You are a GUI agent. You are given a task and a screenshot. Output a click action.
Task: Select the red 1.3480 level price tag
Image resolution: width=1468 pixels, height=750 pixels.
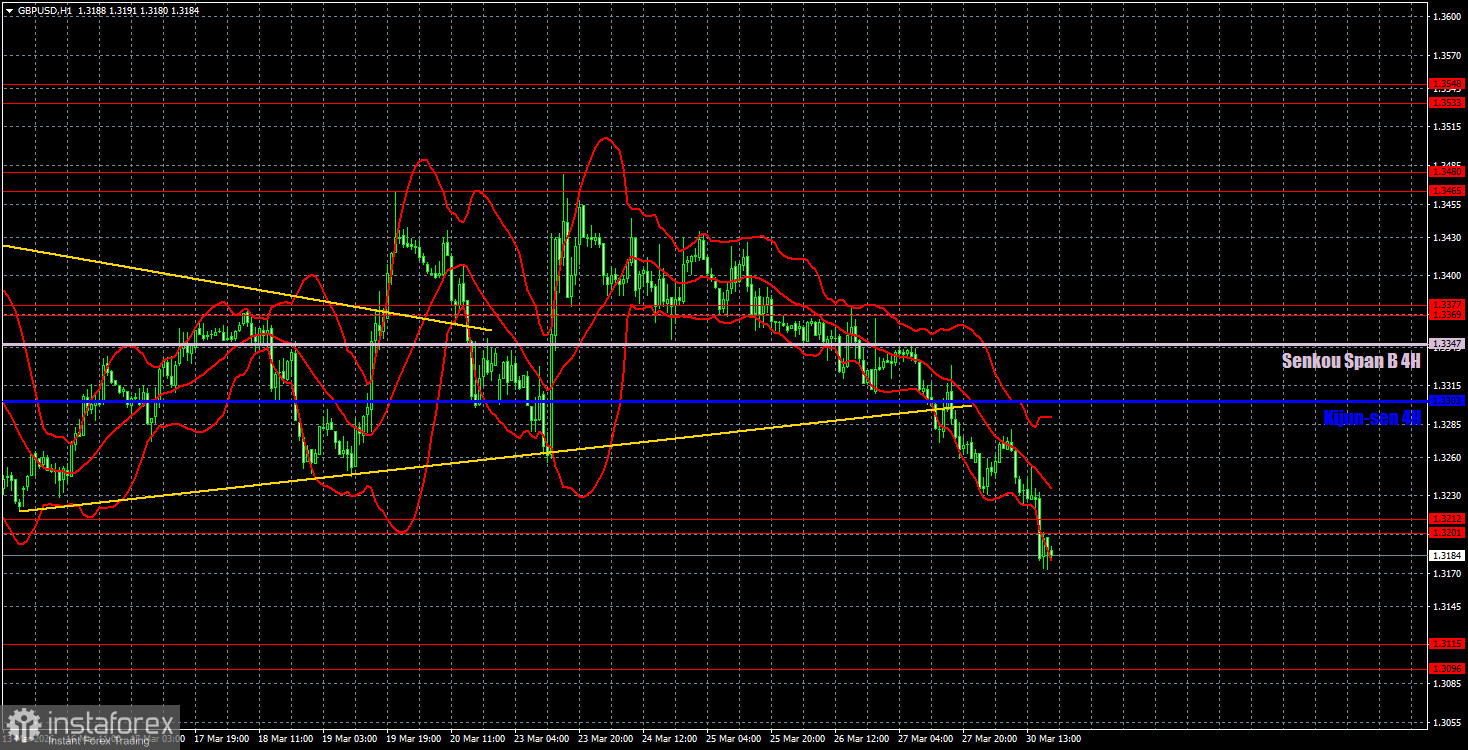tap(1447, 172)
